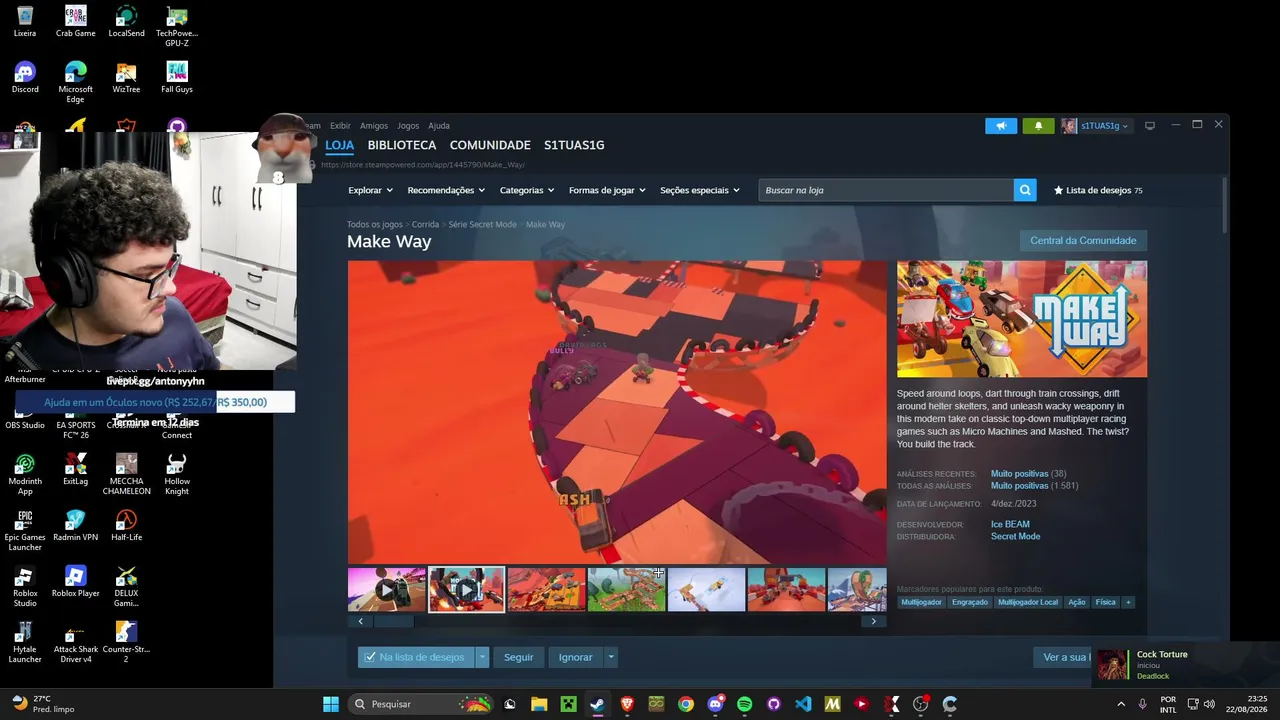The width and height of the screenshot is (1280, 720).
Task: Open LocalSend desktop shortcut
Action: [126, 21]
